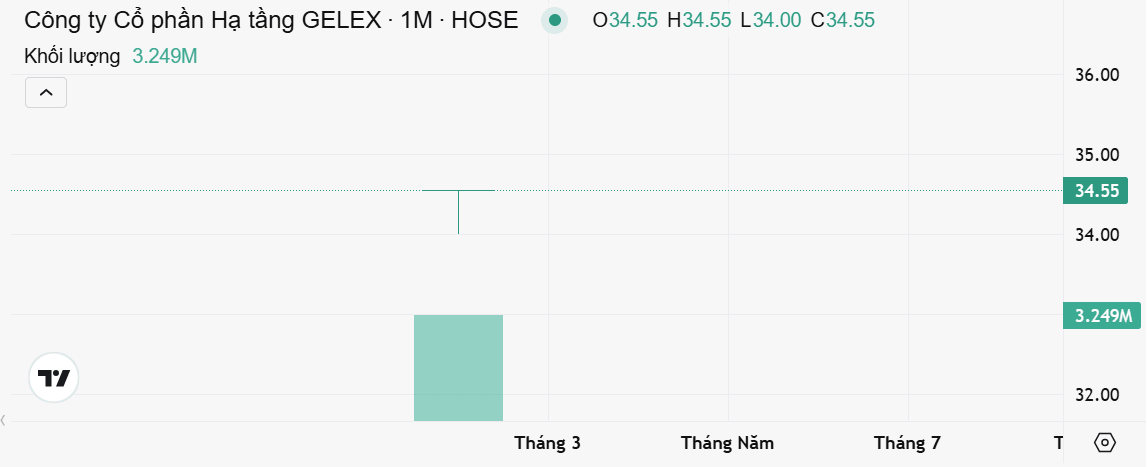The width and height of the screenshot is (1148, 467).
Task: Click the candlestick wick on chart
Action: [x=458, y=212]
